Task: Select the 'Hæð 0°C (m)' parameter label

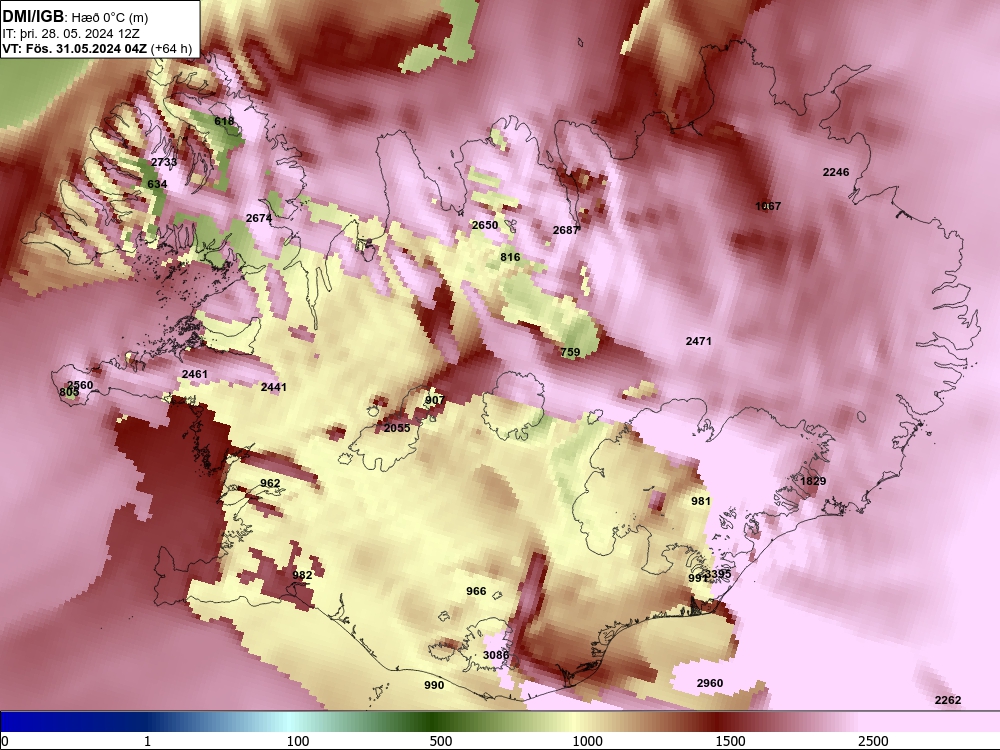Action: [x=109, y=18]
